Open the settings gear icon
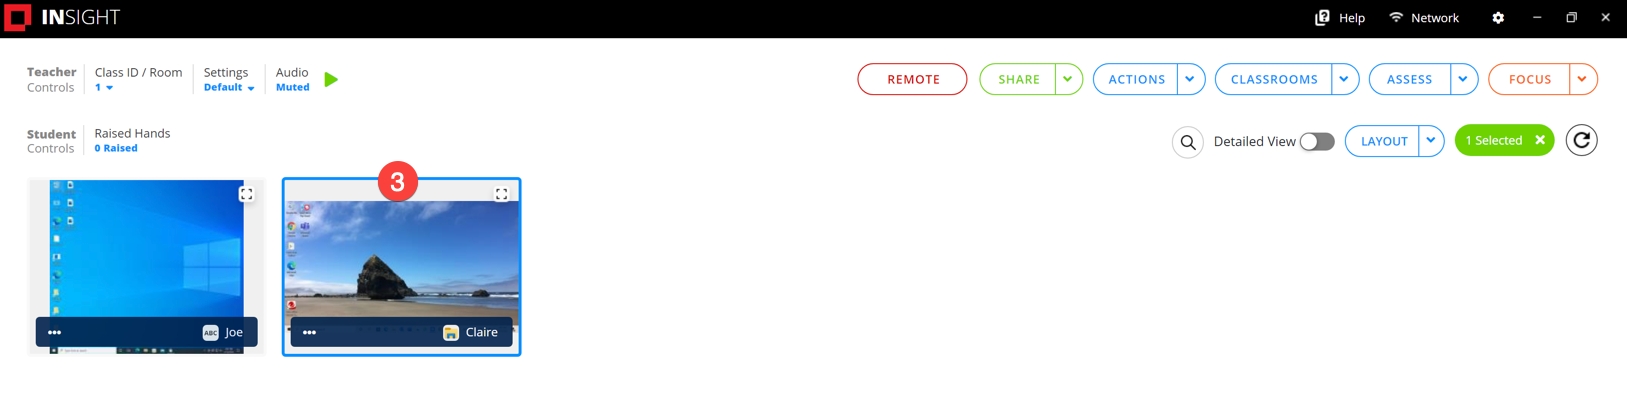 tap(1498, 18)
